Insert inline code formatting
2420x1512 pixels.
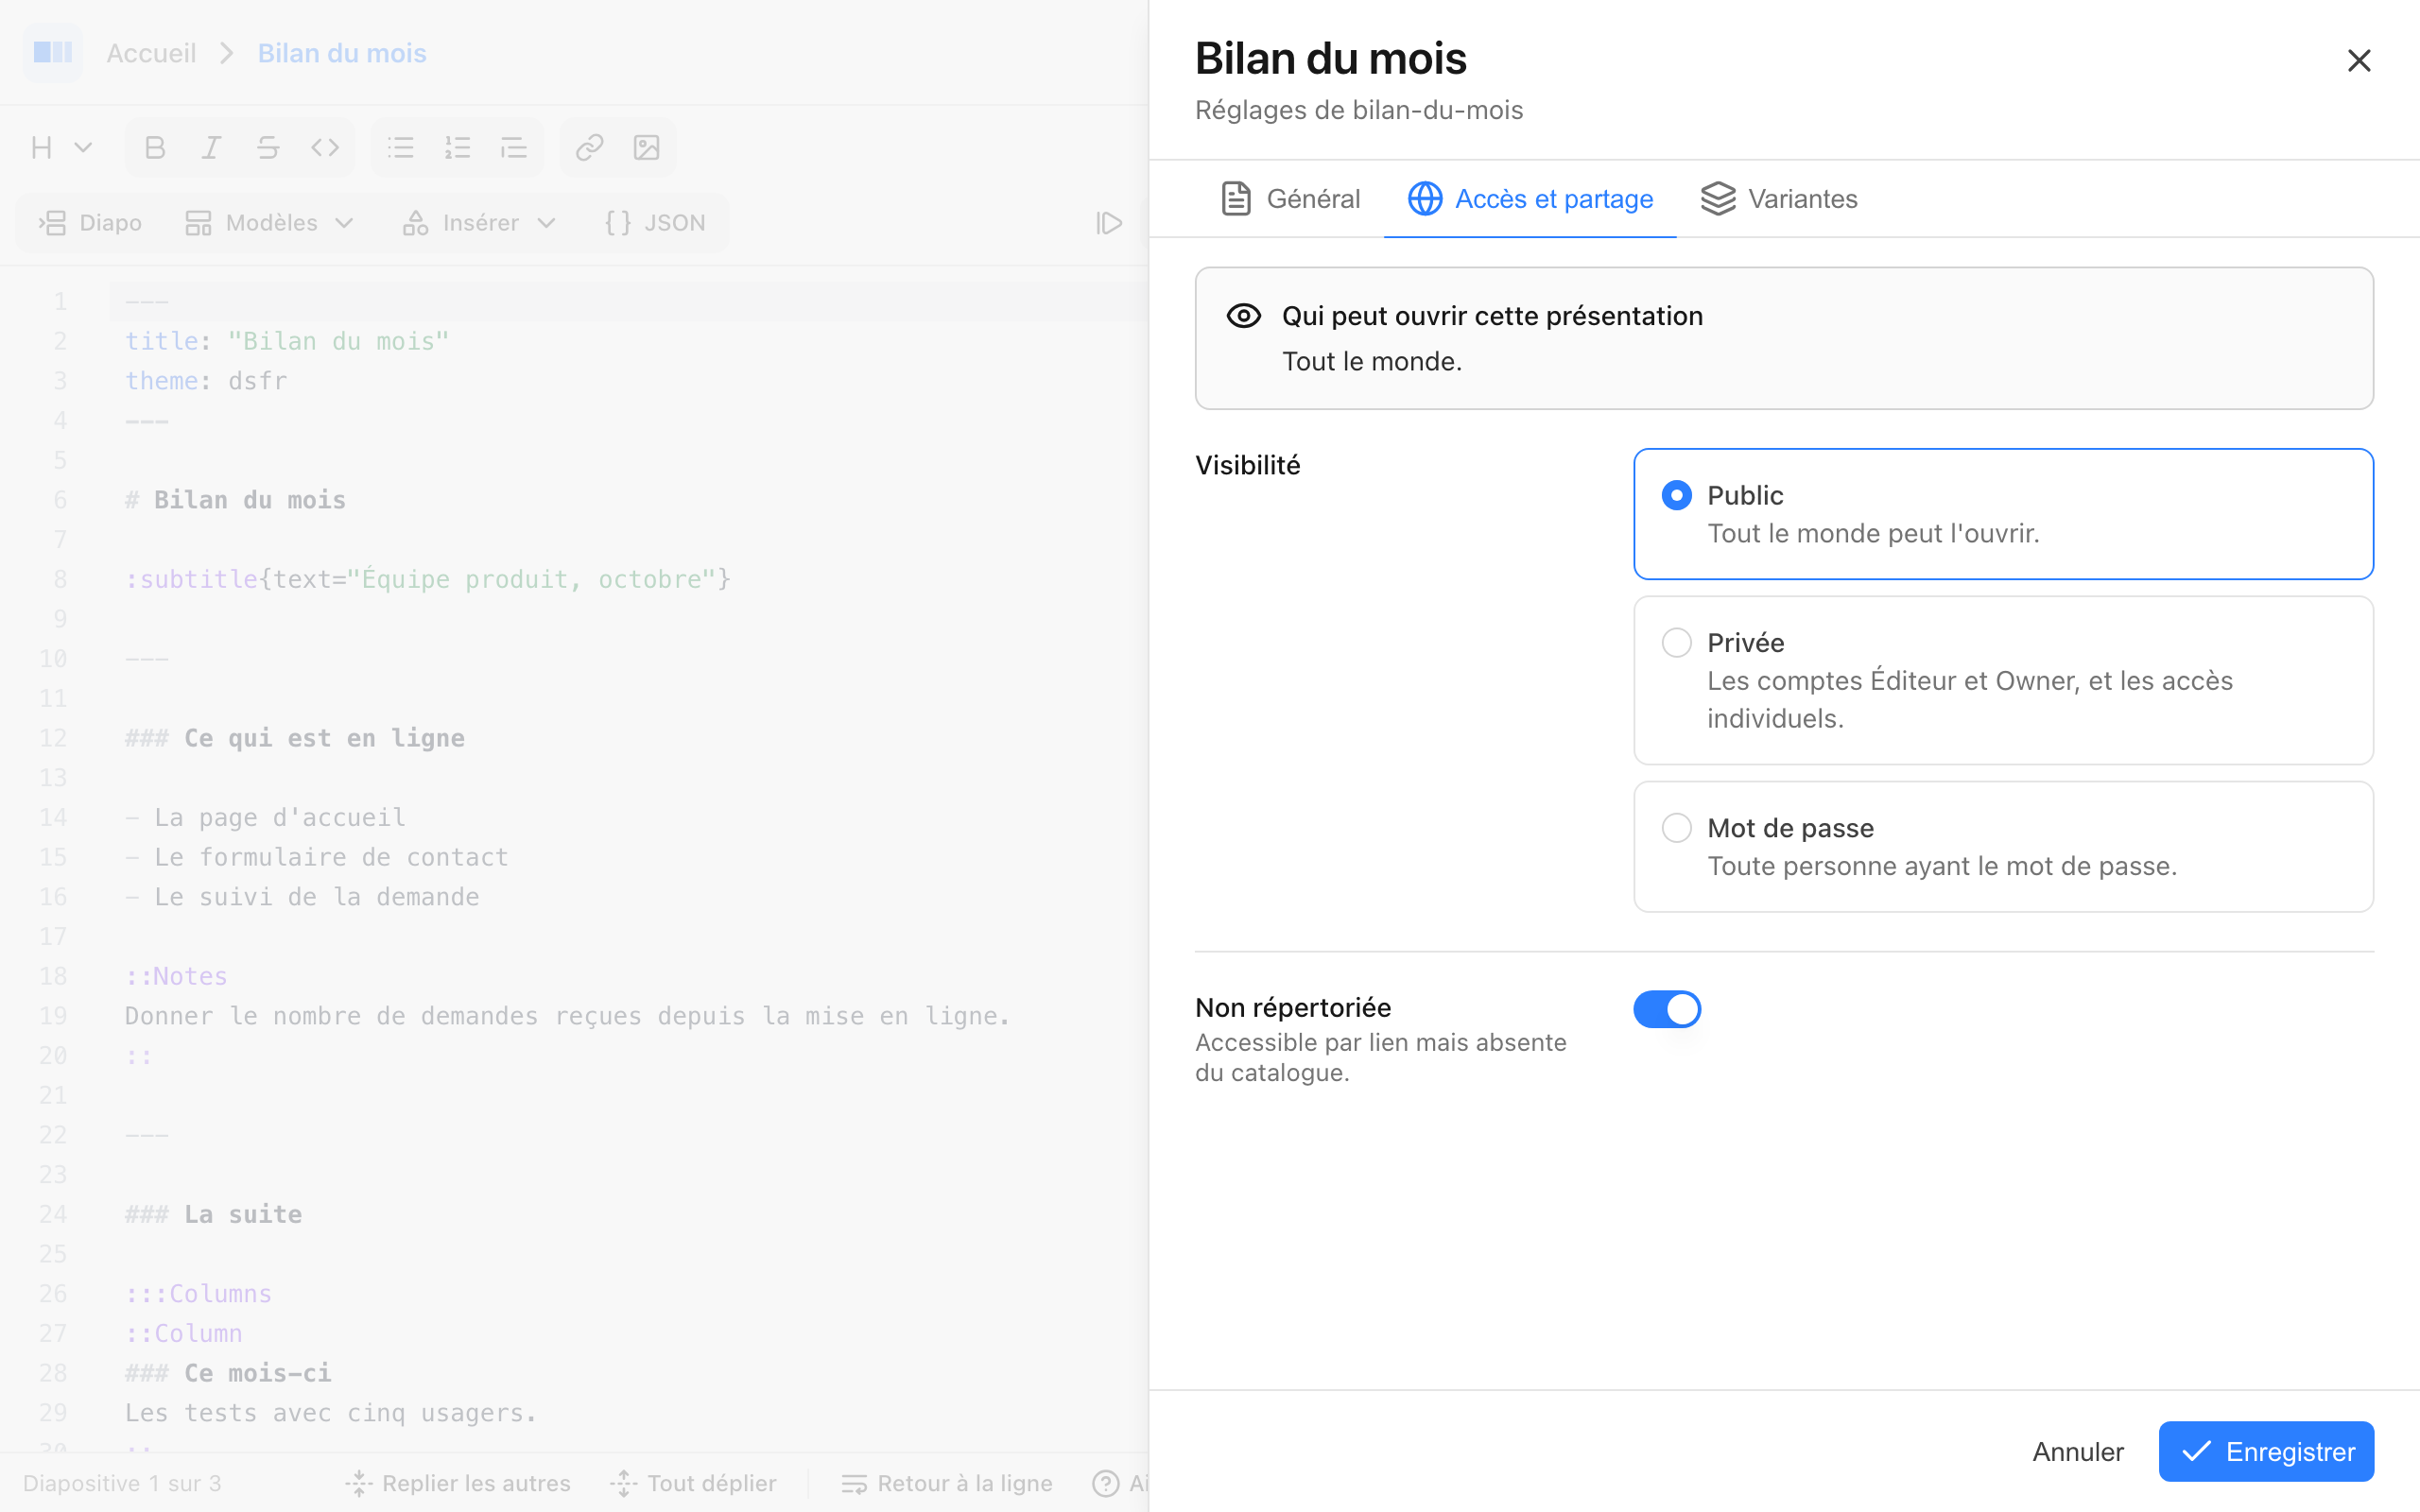click(325, 148)
